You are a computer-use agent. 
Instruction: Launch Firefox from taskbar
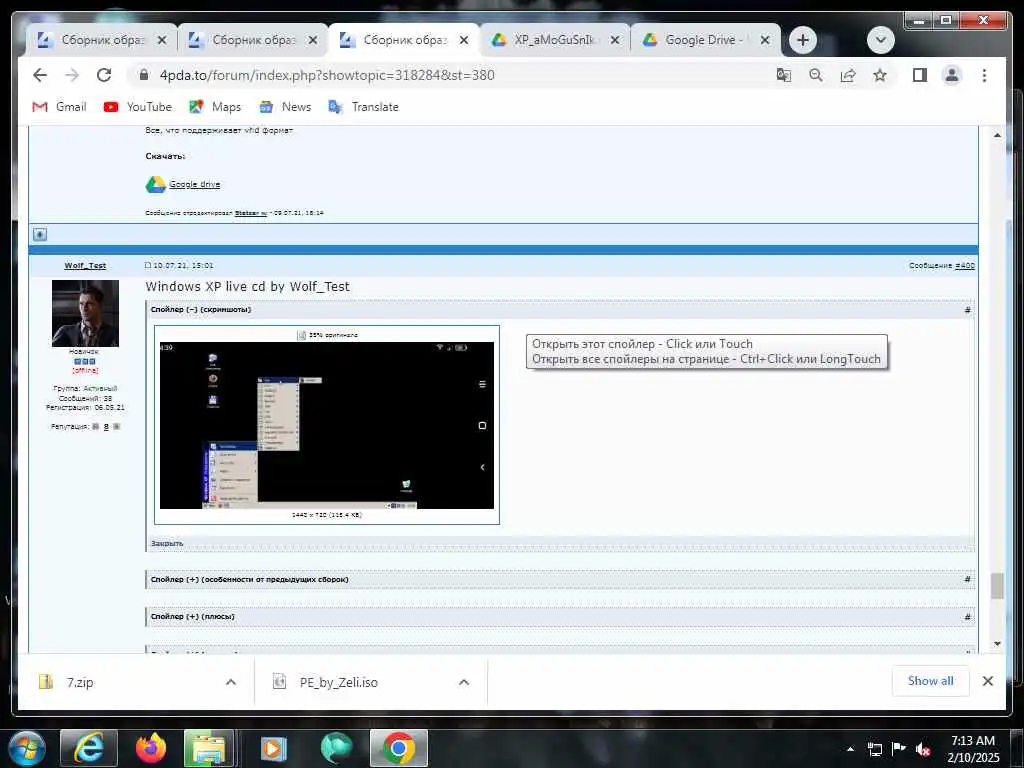(x=150, y=748)
